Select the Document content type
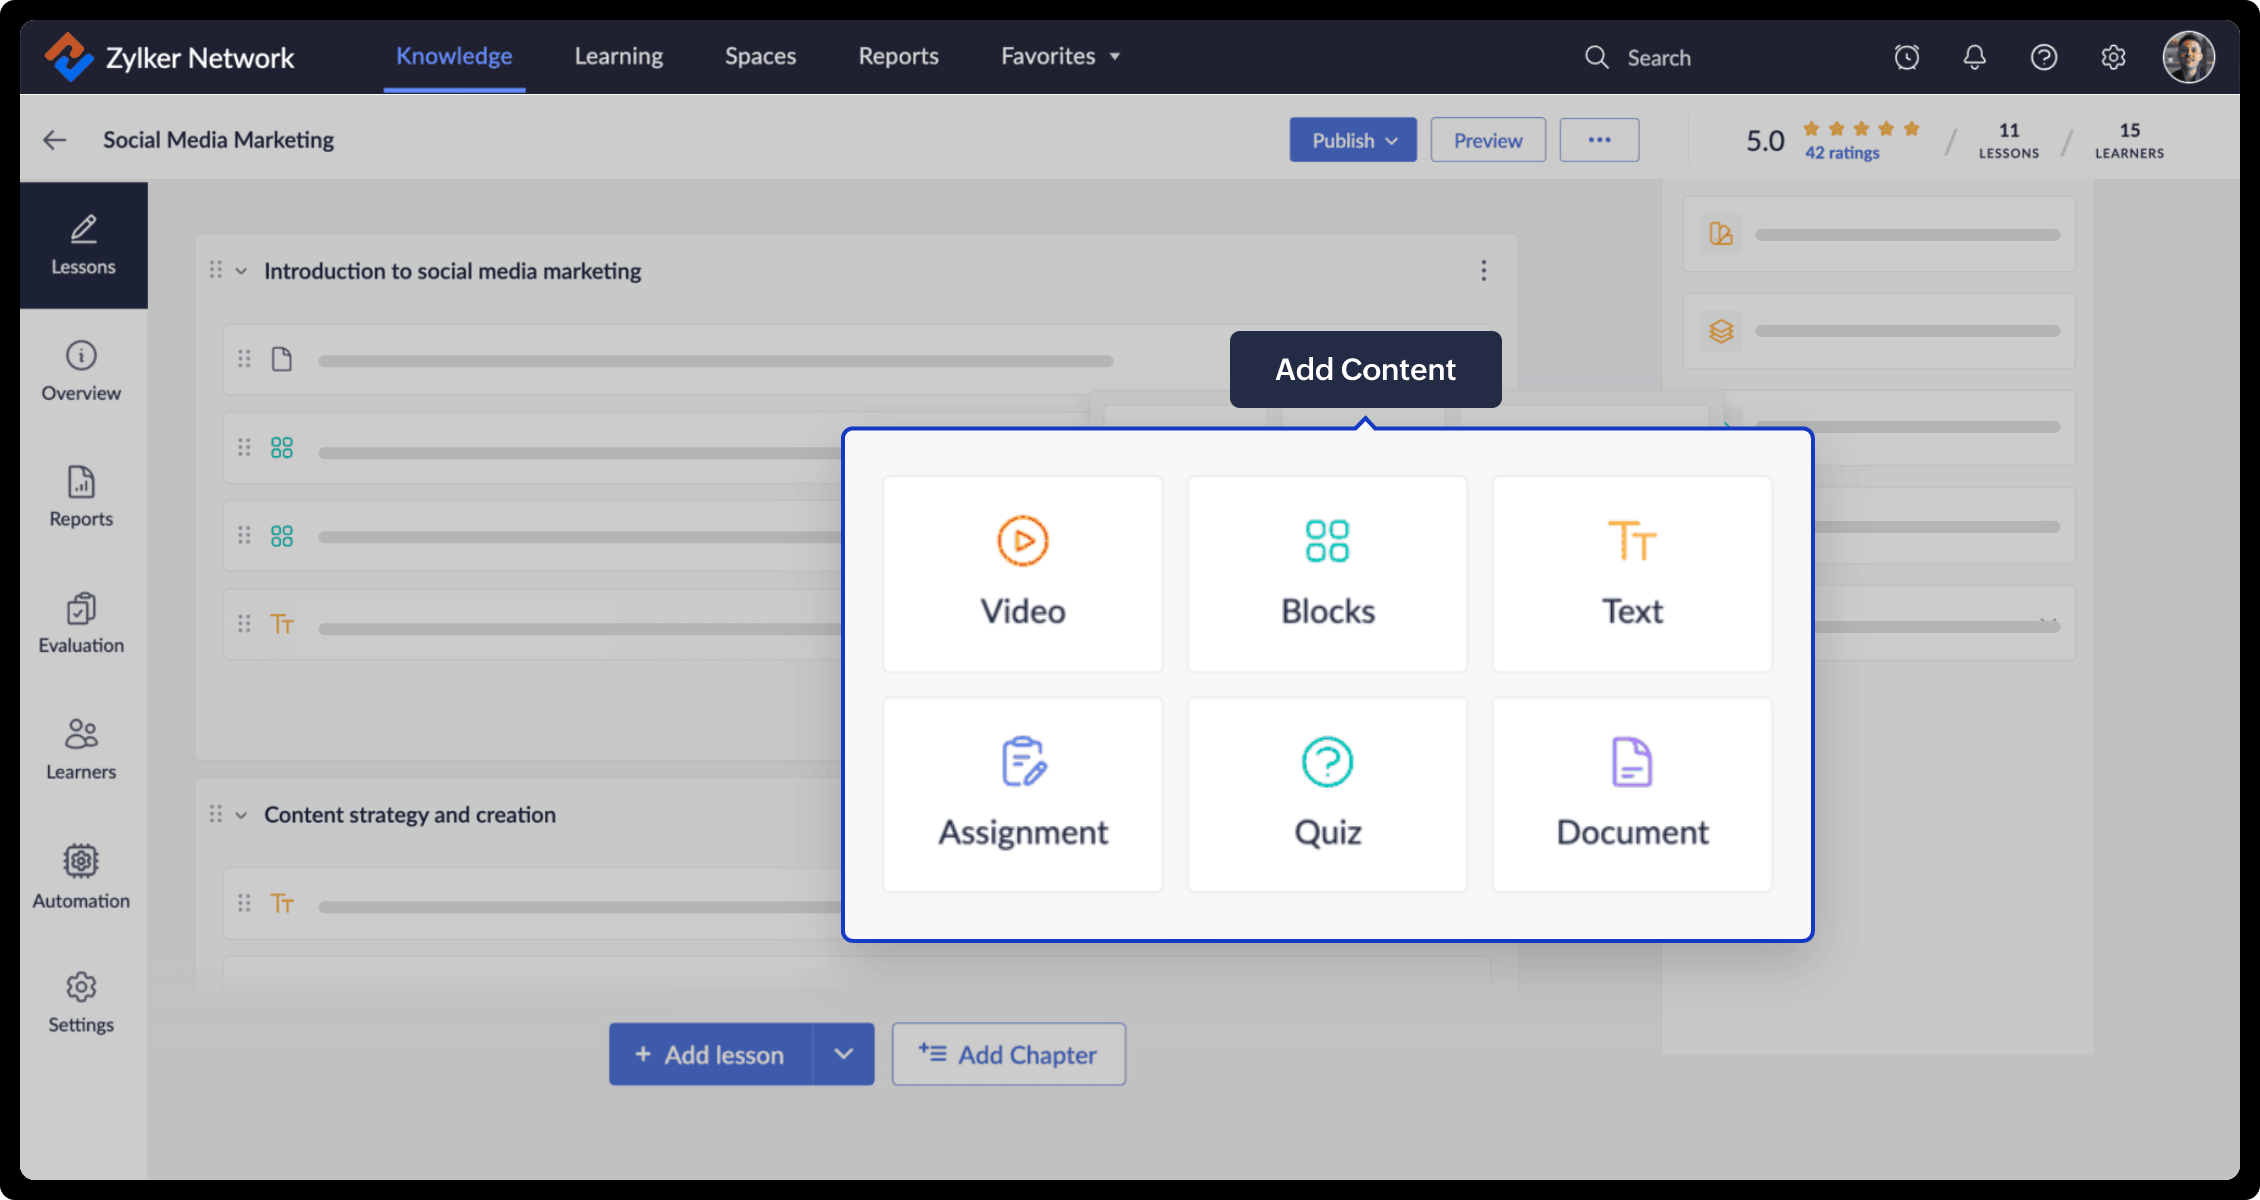This screenshot has height=1200, width=2260. pos(1632,794)
